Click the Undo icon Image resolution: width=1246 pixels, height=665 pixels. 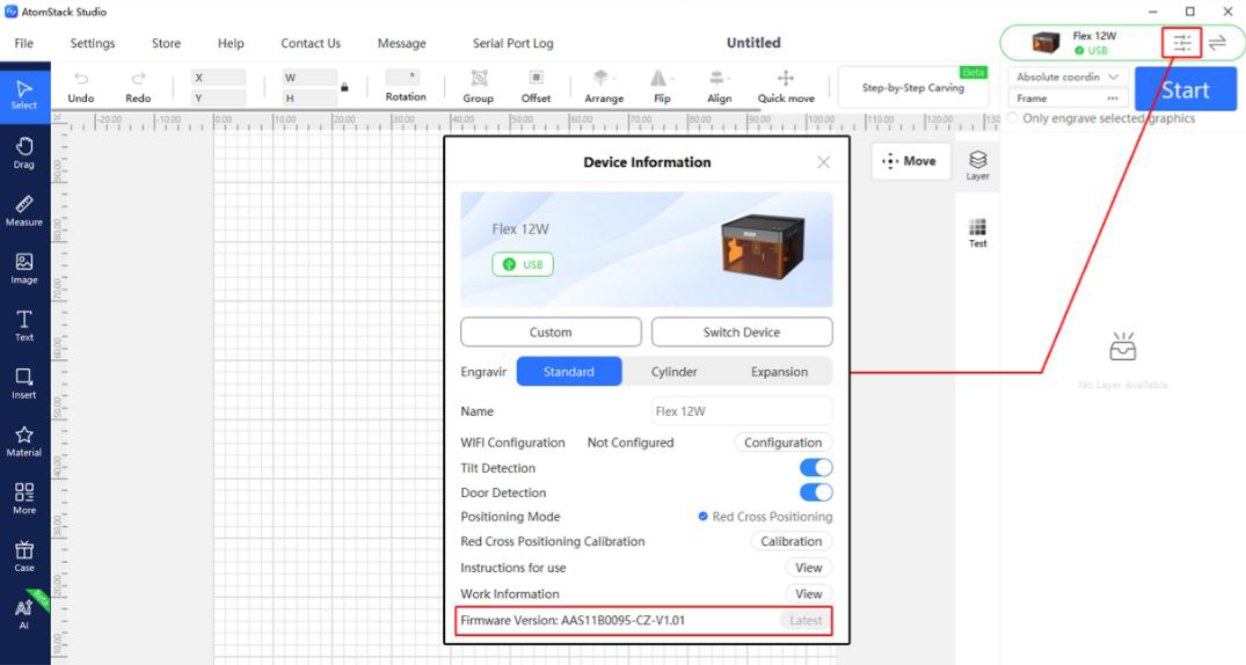[x=81, y=78]
